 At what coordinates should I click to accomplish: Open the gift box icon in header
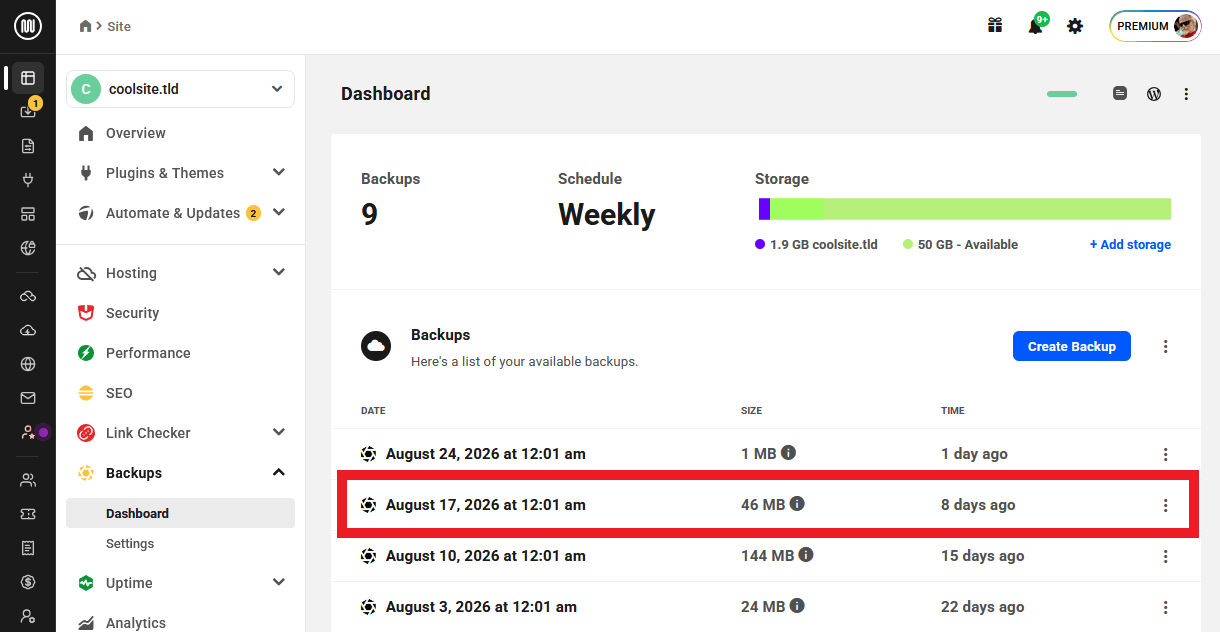coord(995,26)
